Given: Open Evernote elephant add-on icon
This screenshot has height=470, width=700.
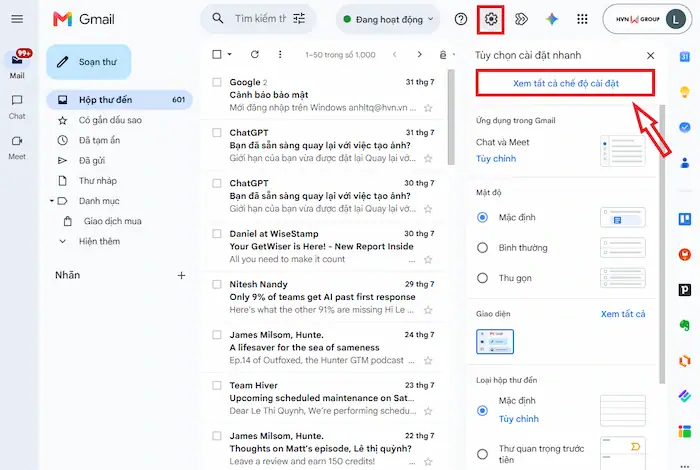Looking at the screenshot, I should click(684, 325).
